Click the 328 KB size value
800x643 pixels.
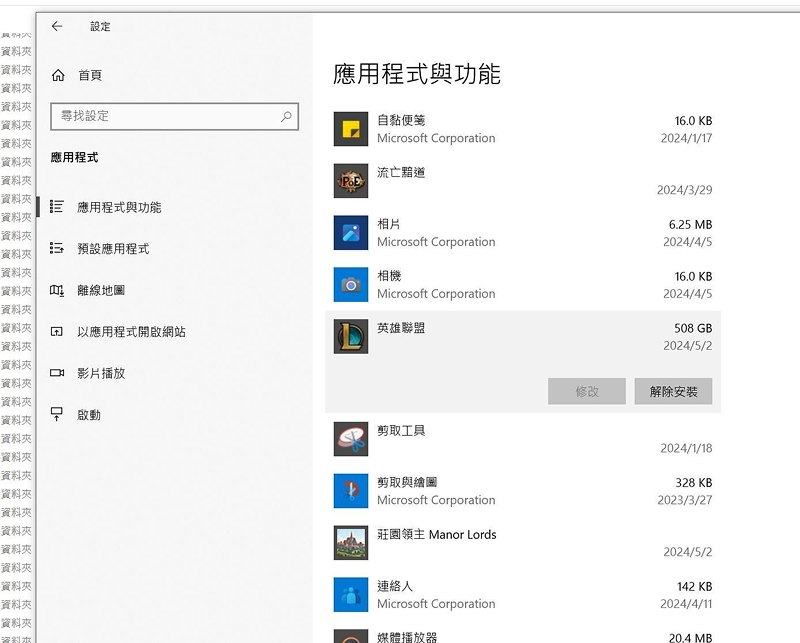[x=693, y=483]
